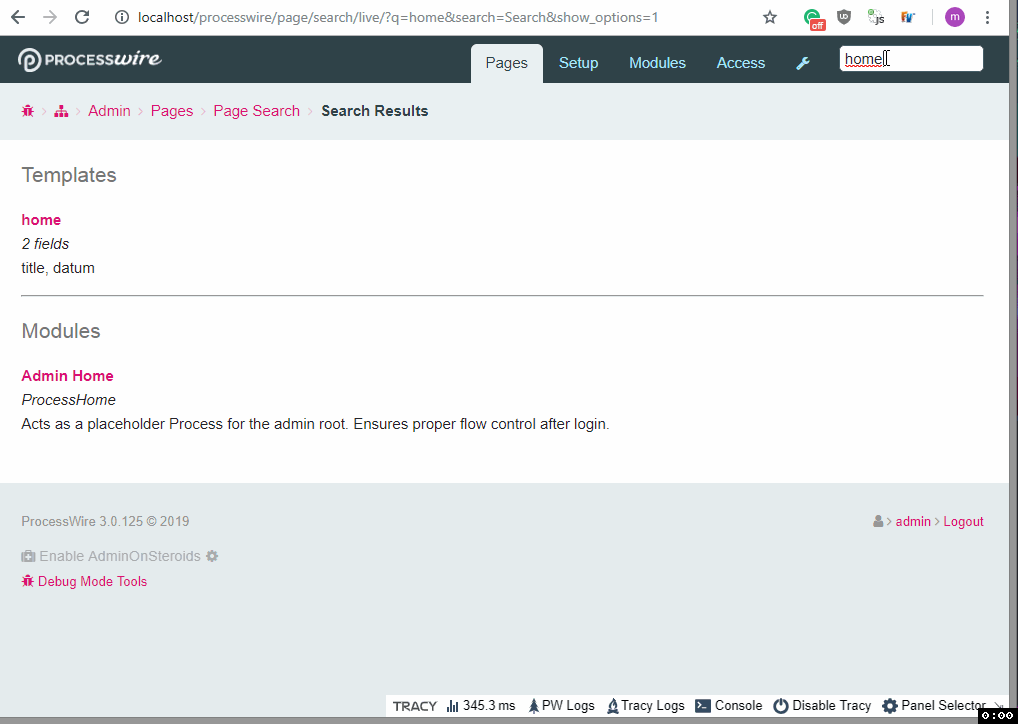Click the Tracy load time bar-chart icon
Image resolution: width=1018 pixels, height=724 pixels.
452,705
